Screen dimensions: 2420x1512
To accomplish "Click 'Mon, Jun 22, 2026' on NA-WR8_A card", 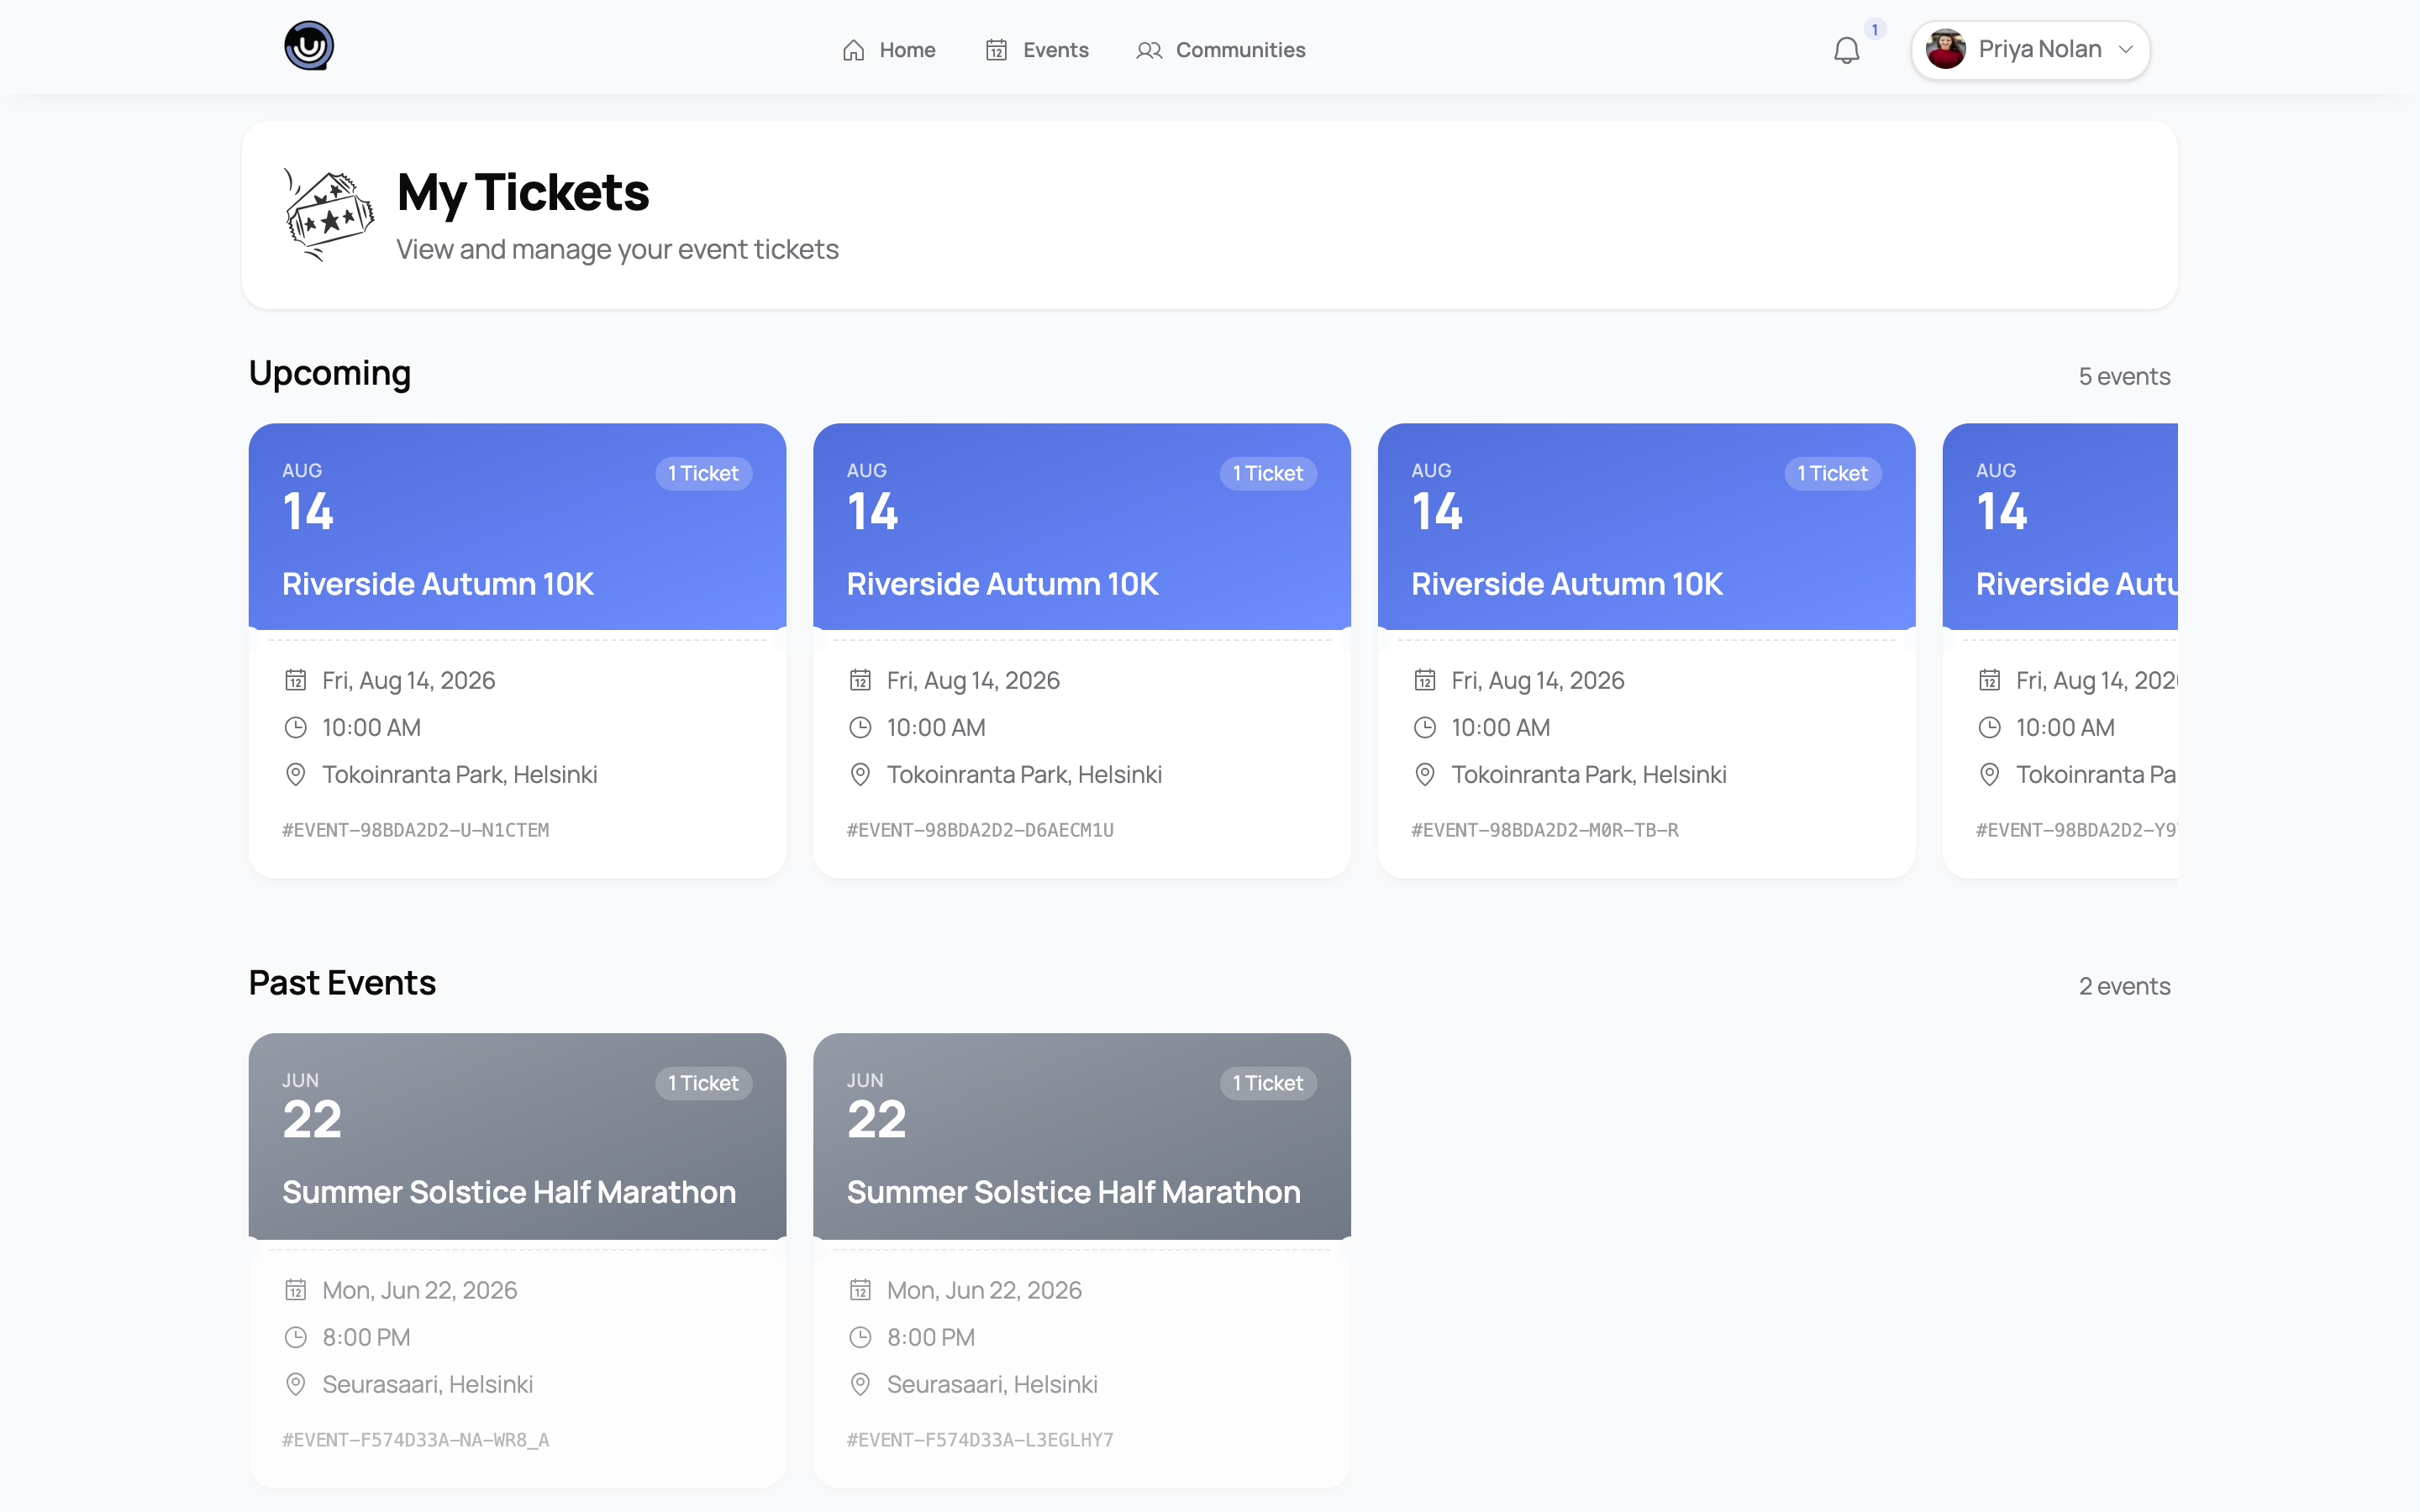I will click(x=420, y=1291).
